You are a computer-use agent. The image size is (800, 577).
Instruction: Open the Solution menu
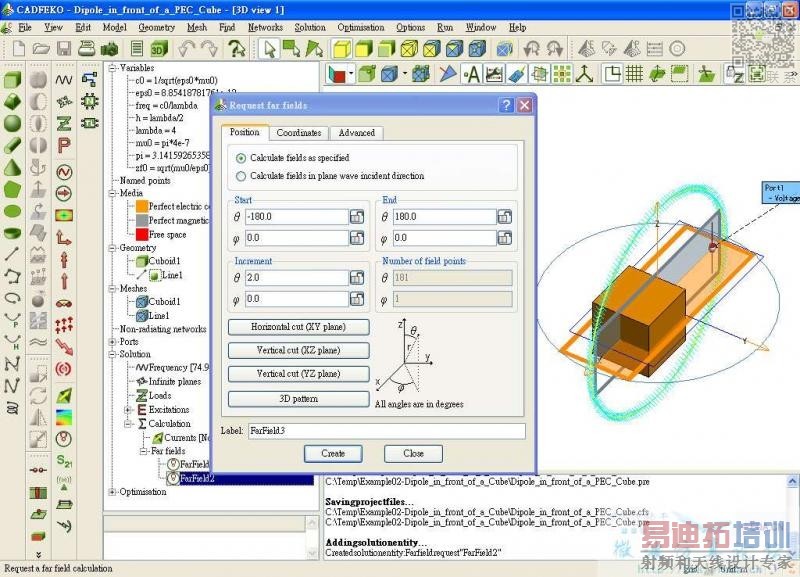(x=310, y=28)
